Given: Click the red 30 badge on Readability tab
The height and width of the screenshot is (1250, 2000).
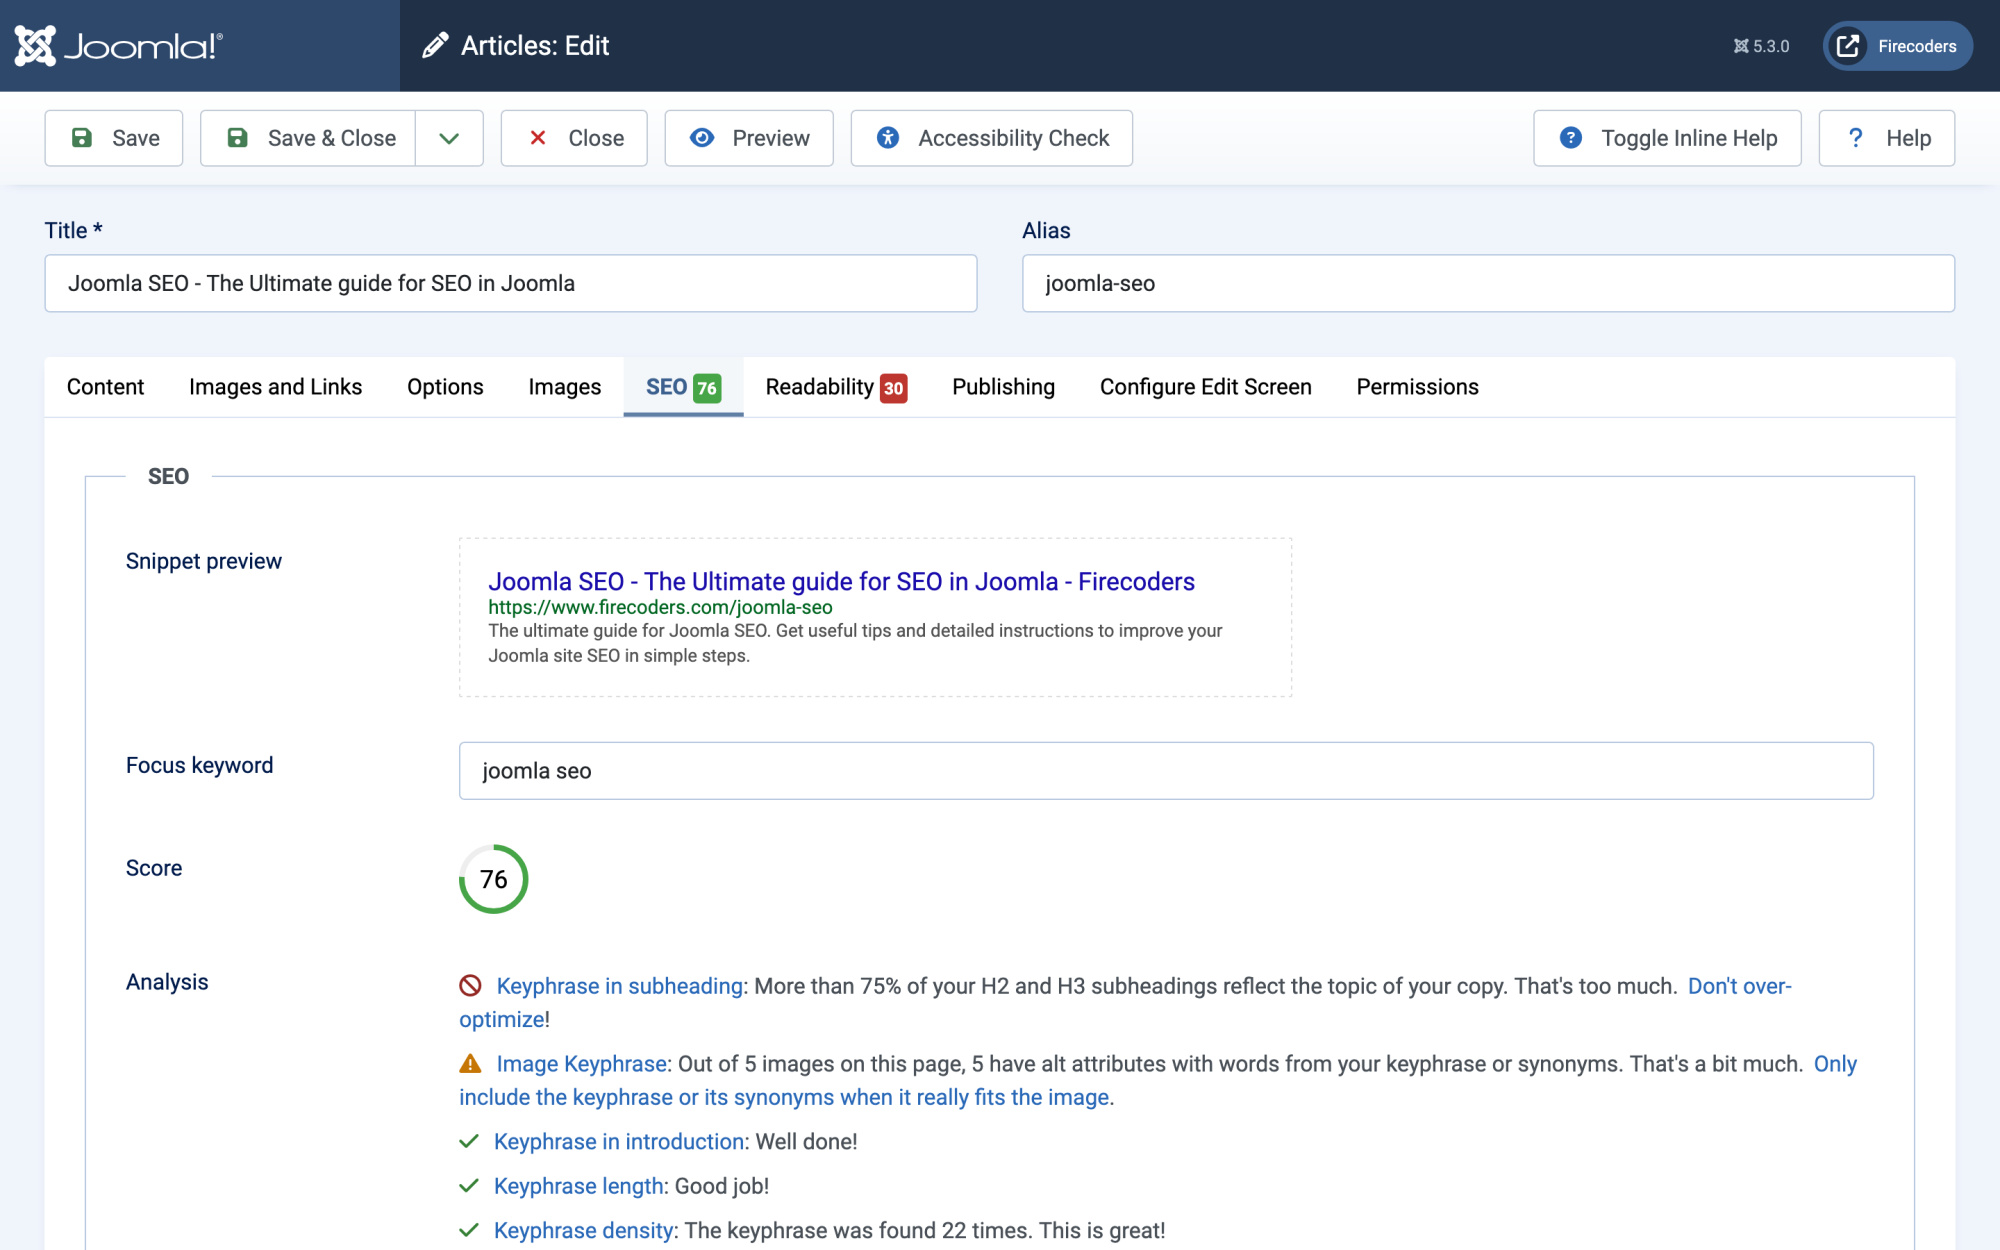Looking at the screenshot, I should [893, 388].
